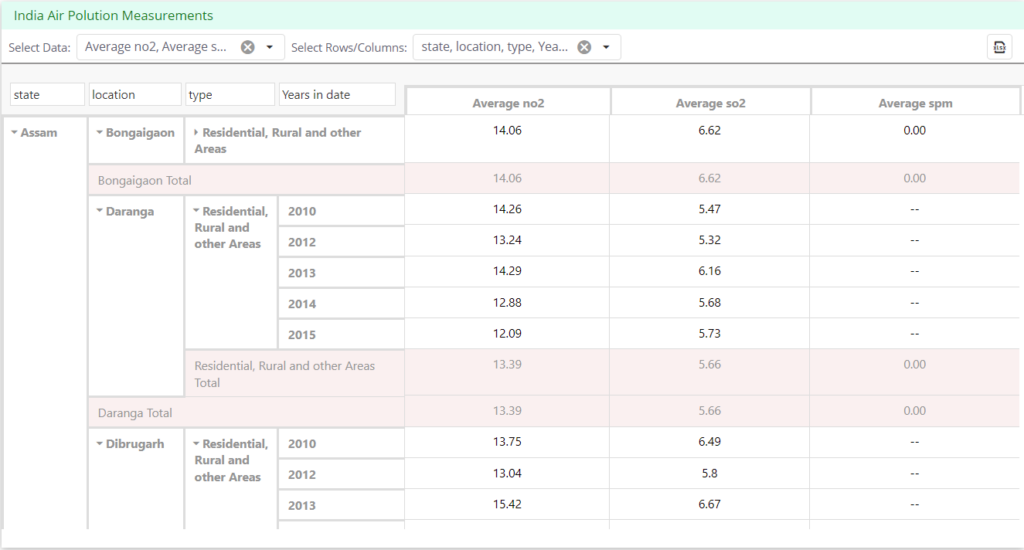Click the type field header
1024x550 pixels.
pyautogui.click(x=230, y=95)
